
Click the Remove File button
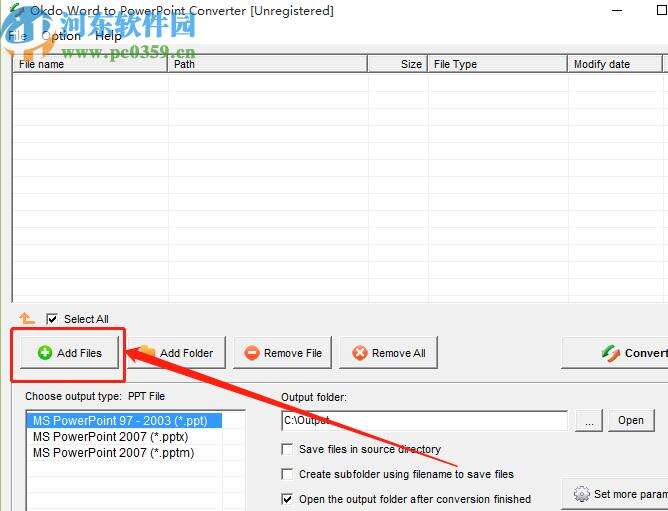click(282, 352)
